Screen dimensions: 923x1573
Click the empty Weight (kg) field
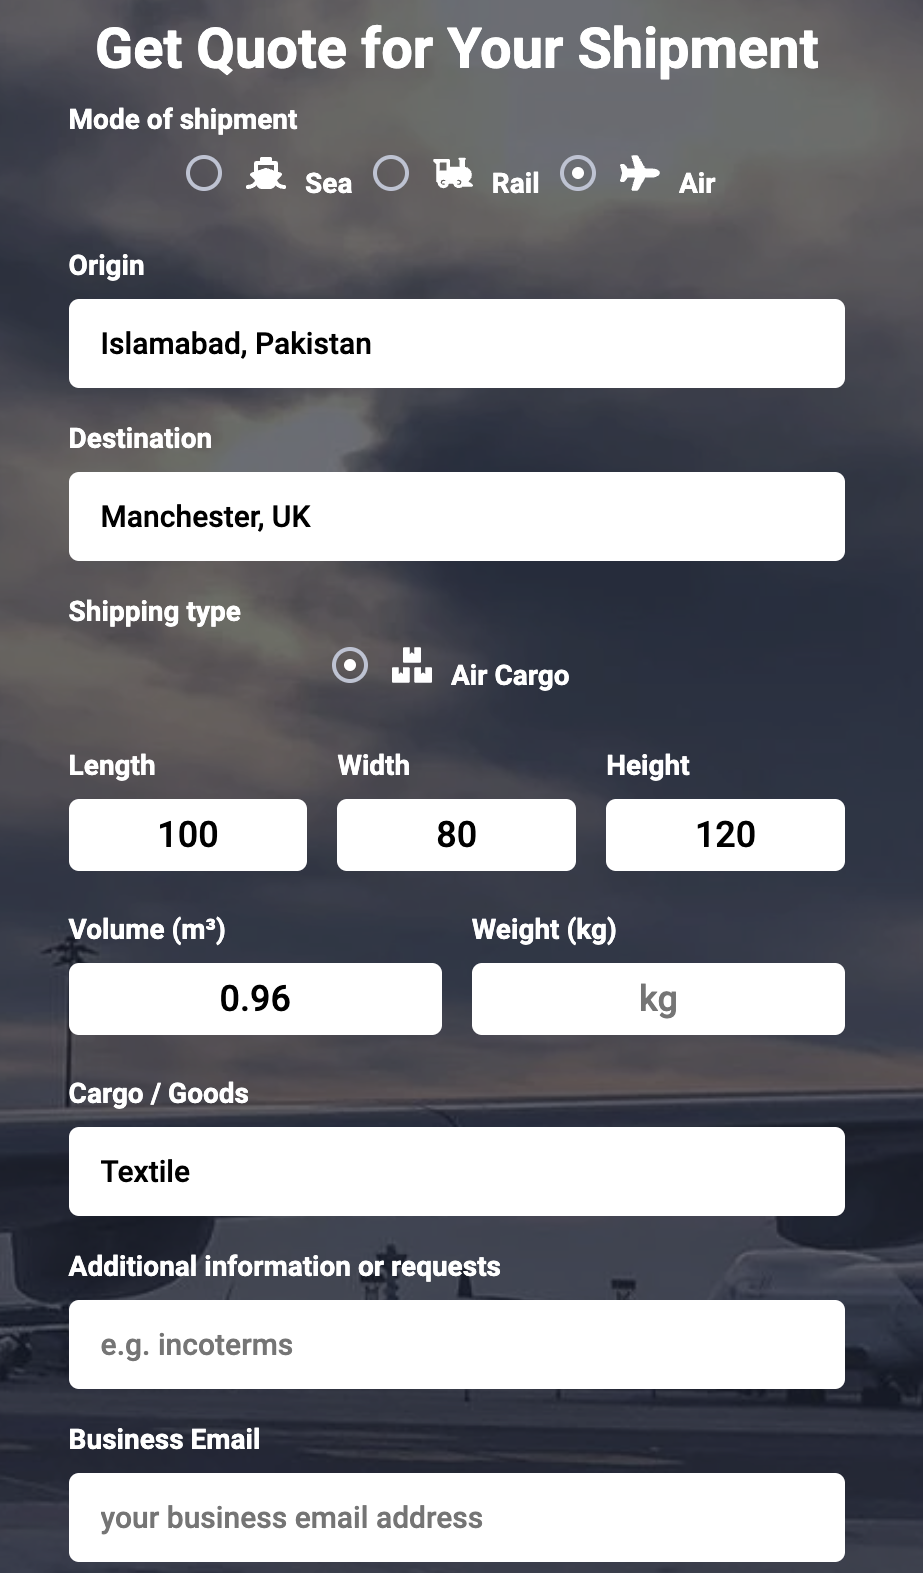658,999
